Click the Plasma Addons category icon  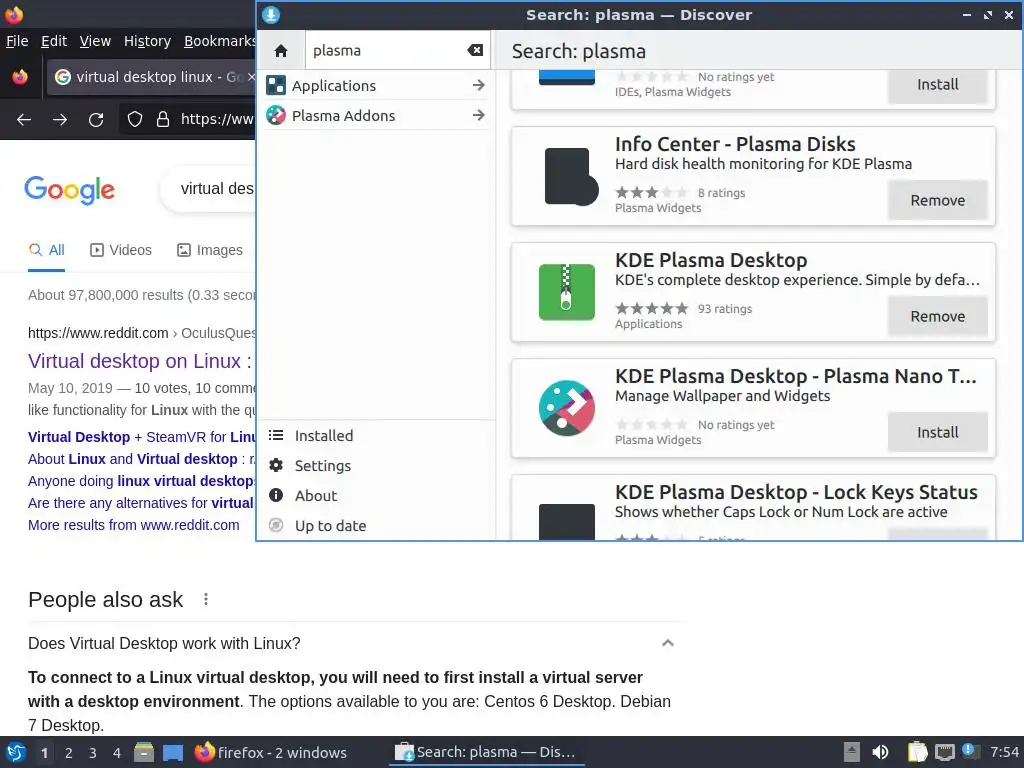pos(276,116)
